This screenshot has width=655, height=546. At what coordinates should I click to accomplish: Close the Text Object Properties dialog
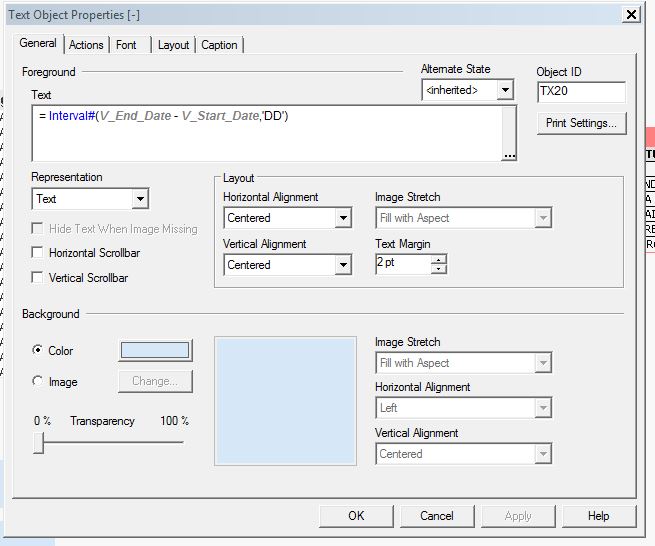click(630, 14)
